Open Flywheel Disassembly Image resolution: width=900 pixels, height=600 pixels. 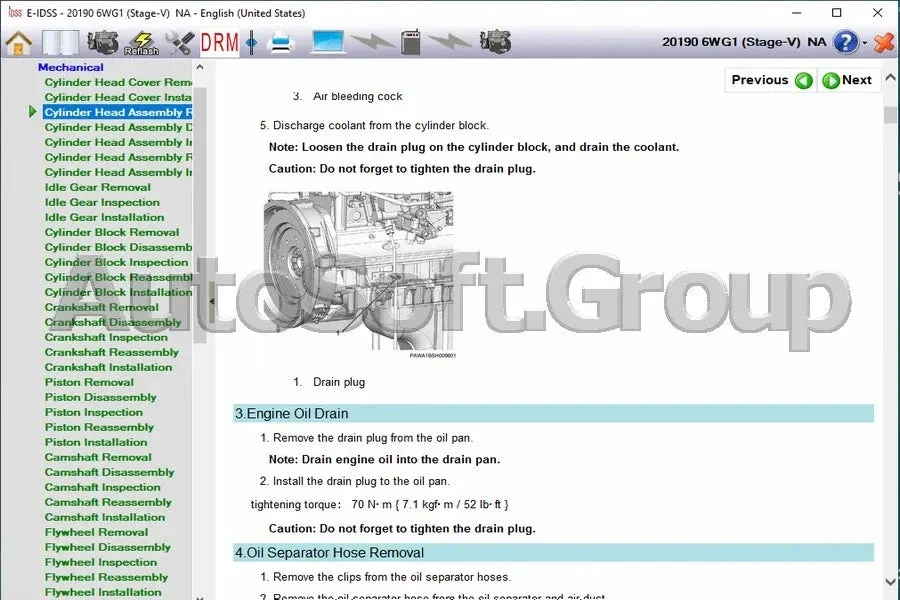coord(108,547)
